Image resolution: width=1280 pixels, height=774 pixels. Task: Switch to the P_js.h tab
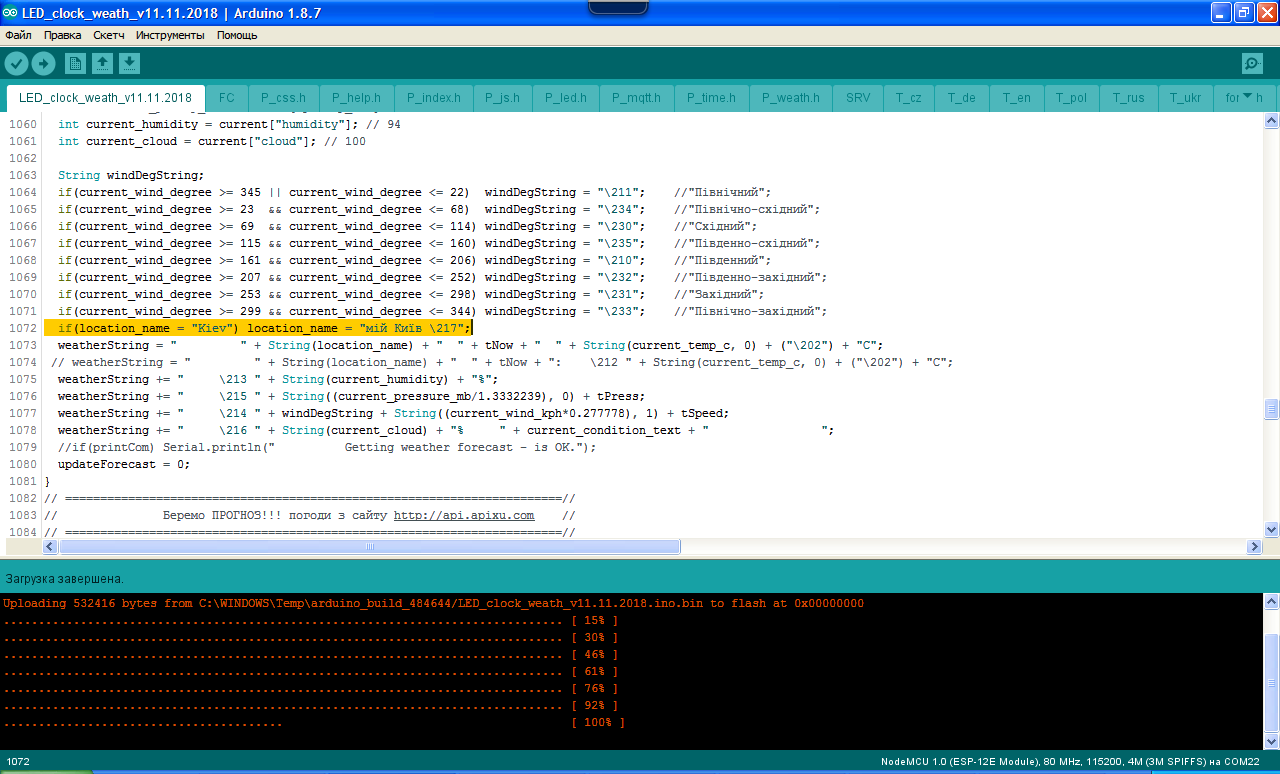pyautogui.click(x=502, y=98)
